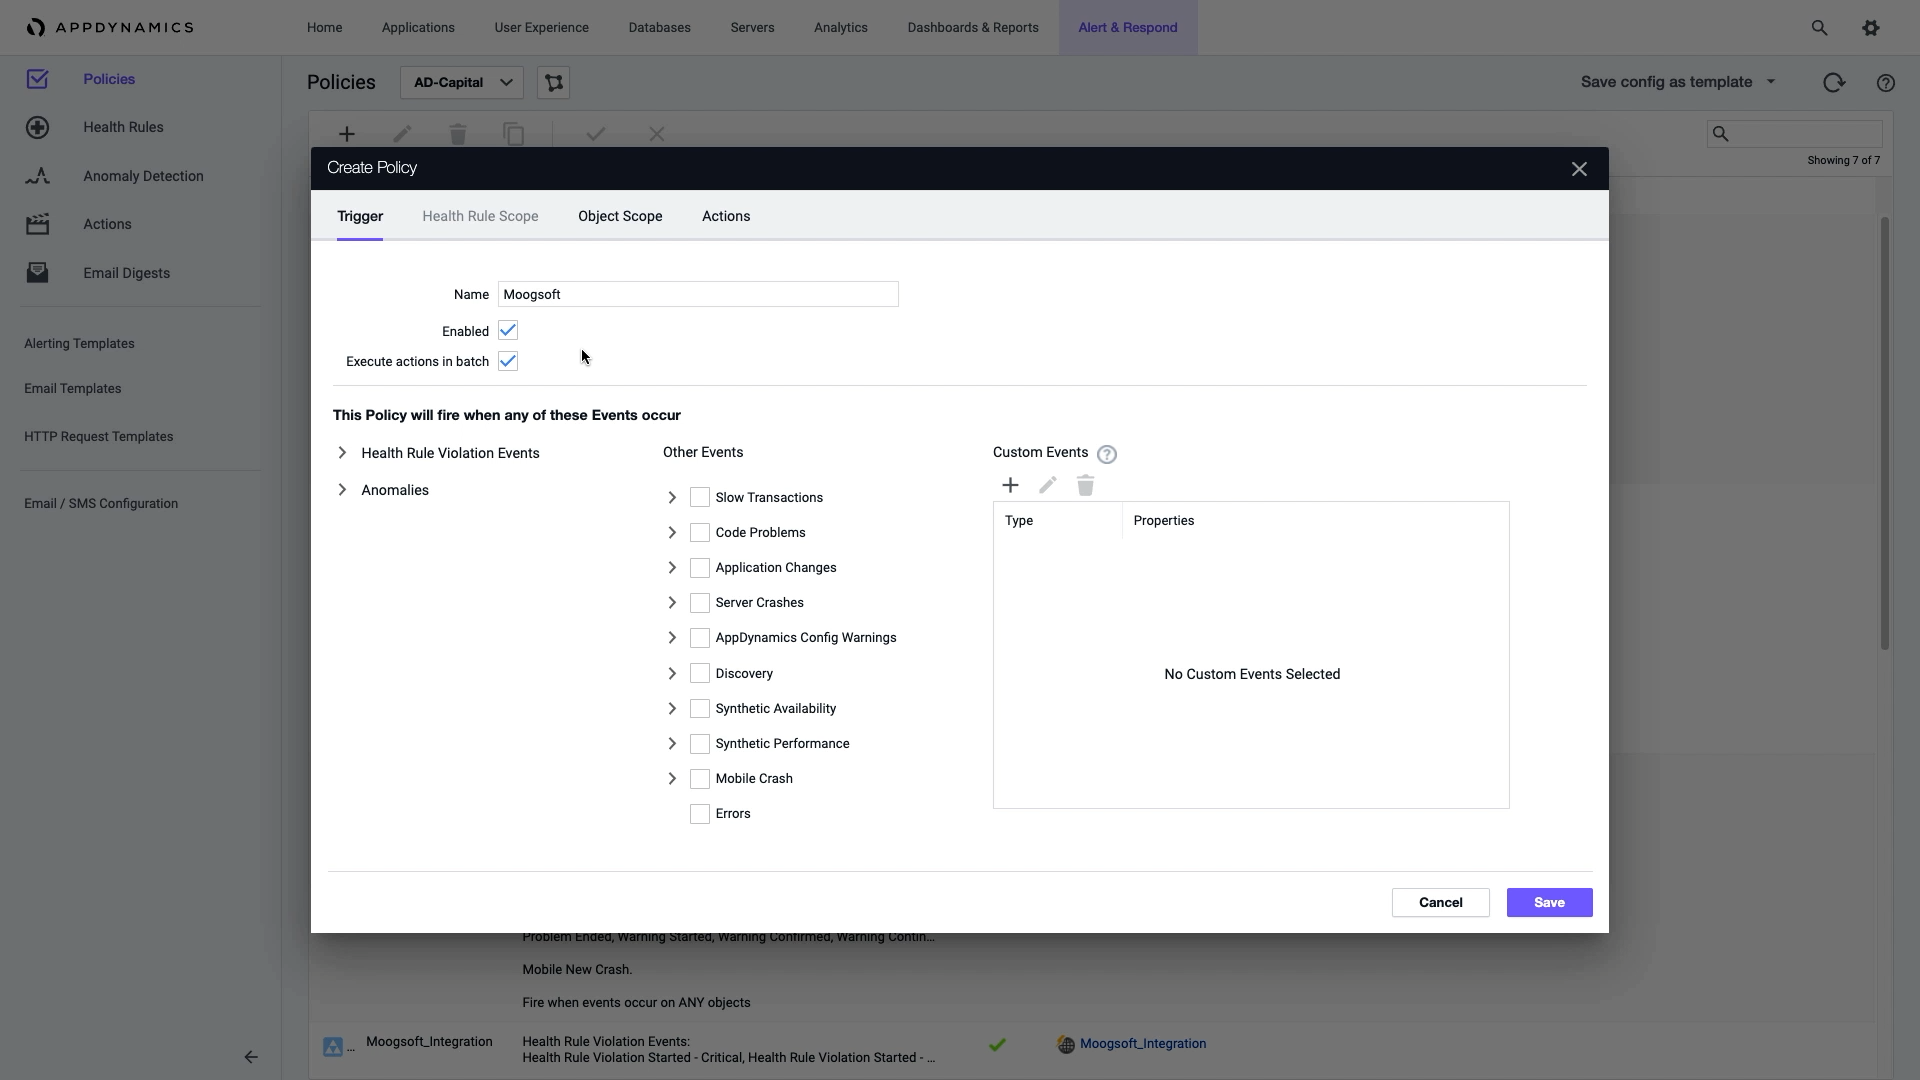Open Alerting Templates in sidebar
Image resolution: width=1920 pixels, height=1080 pixels.
[79, 344]
